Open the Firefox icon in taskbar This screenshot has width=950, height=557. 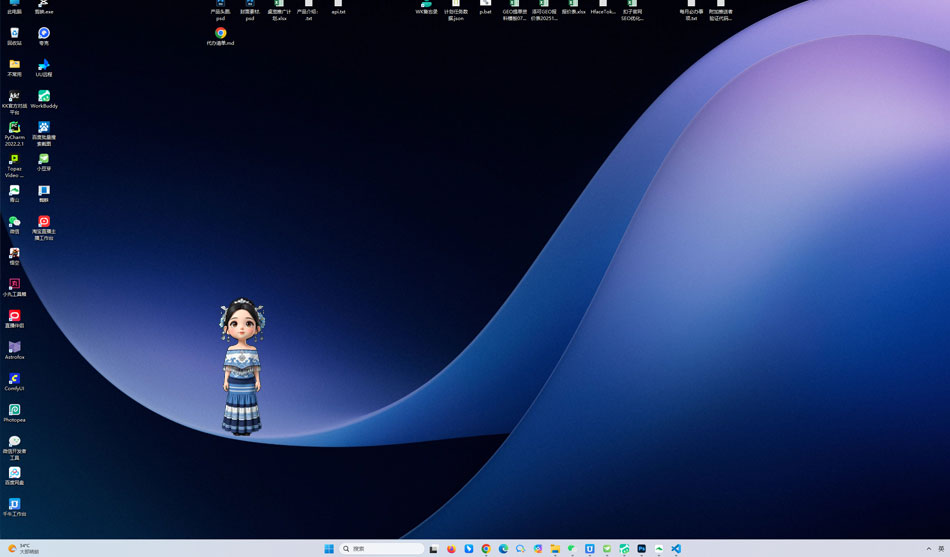coord(451,549)
